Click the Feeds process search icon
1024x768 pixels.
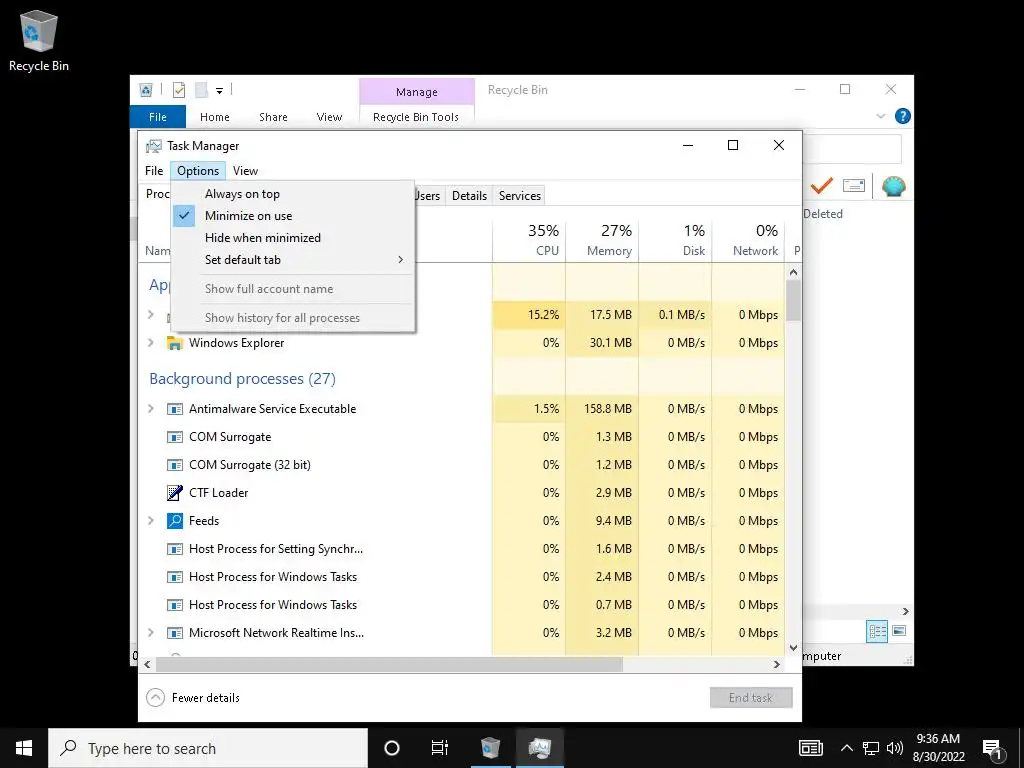(x=174, y=520)
